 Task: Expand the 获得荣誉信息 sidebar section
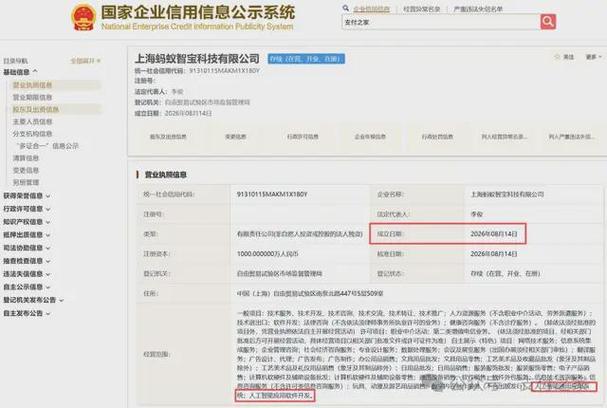[27, 196]
